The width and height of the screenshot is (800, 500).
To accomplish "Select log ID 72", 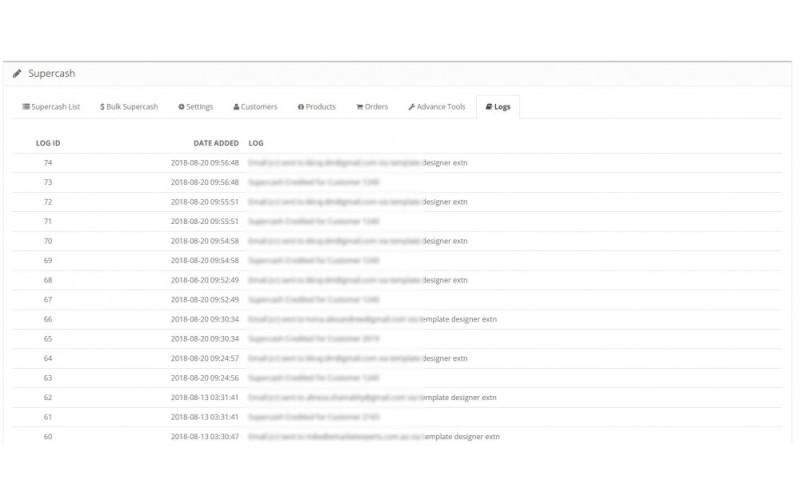I will (48, 202).
